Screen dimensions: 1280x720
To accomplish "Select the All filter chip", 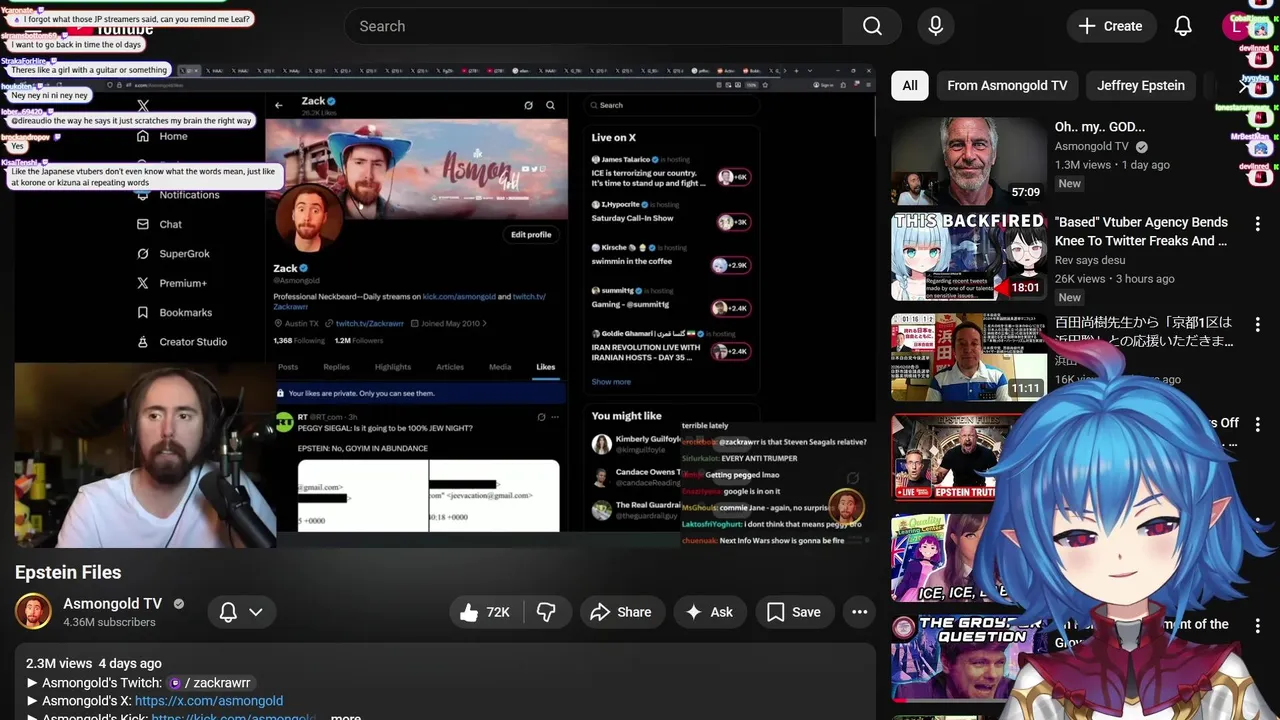I will coord(910,85).
